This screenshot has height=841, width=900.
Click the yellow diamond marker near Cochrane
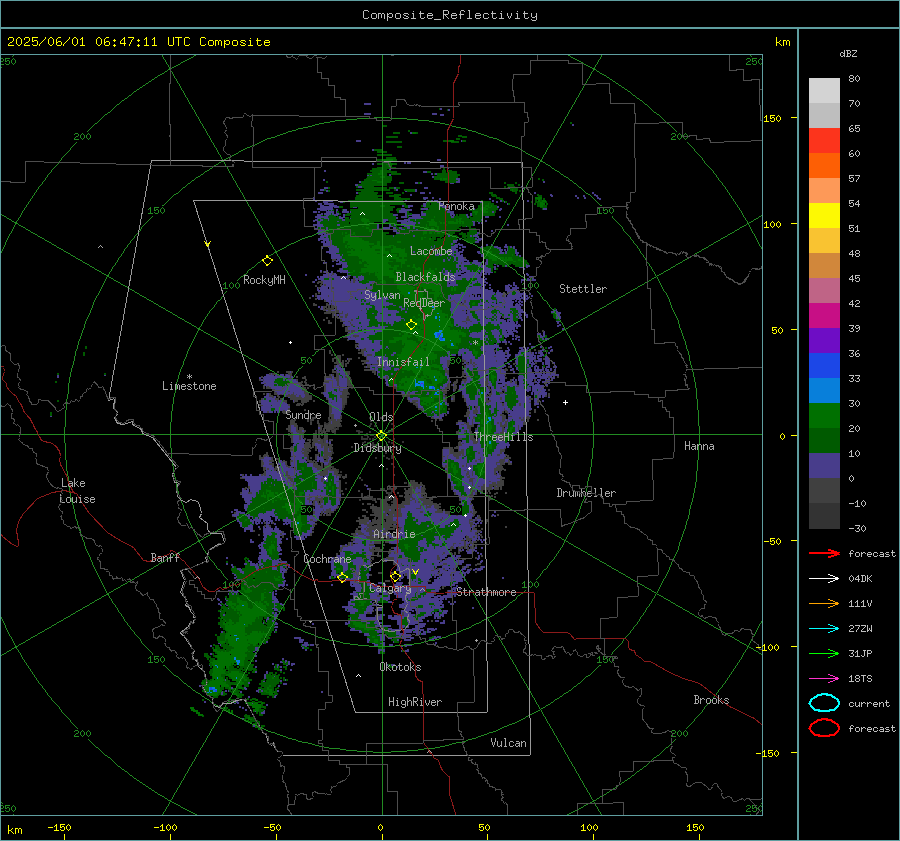pos(343,578)
